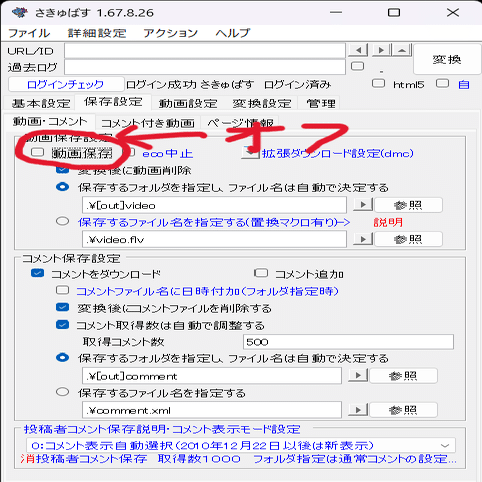Click the 変換 button
The image size is (482, 482).
[447, 59]
